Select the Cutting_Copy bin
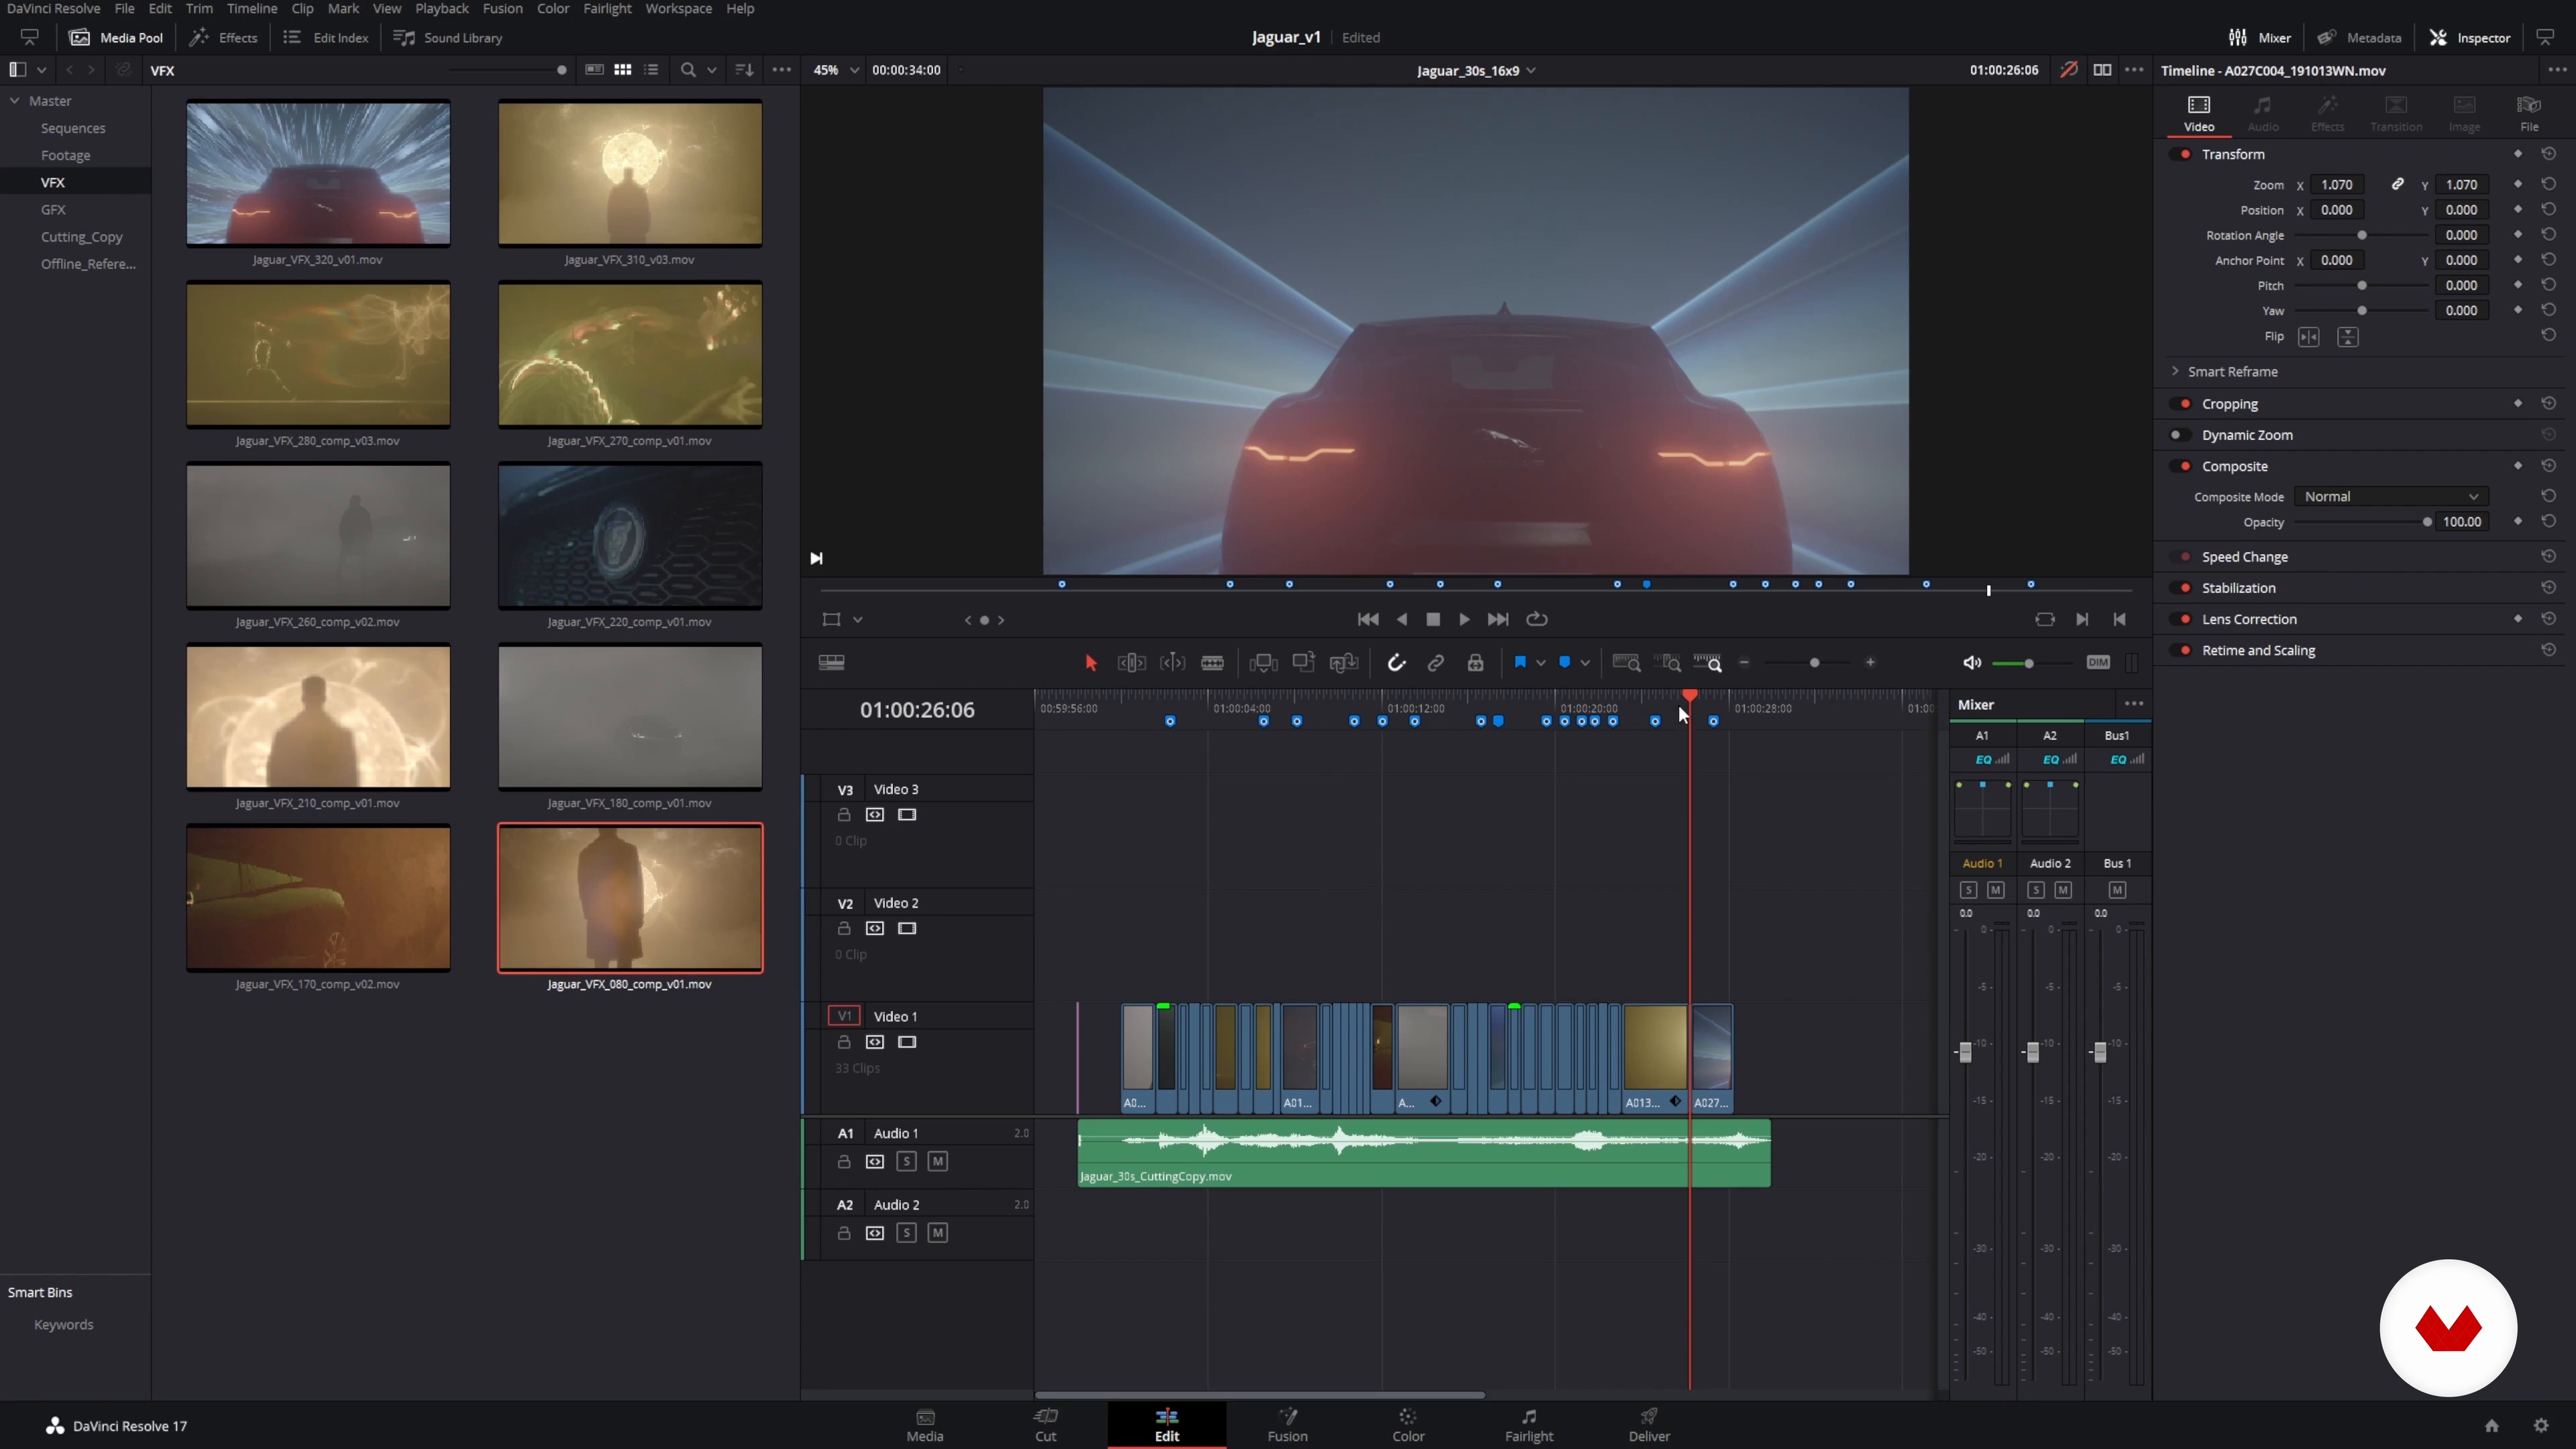Screen dimensions: 2576x1449 [81, 237]
